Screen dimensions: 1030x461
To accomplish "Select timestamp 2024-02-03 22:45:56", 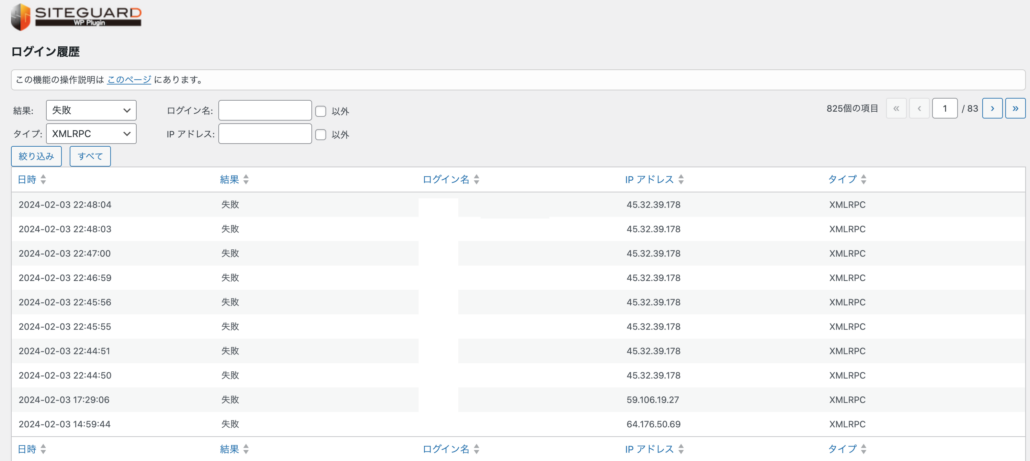I will (x=65, y=302).
